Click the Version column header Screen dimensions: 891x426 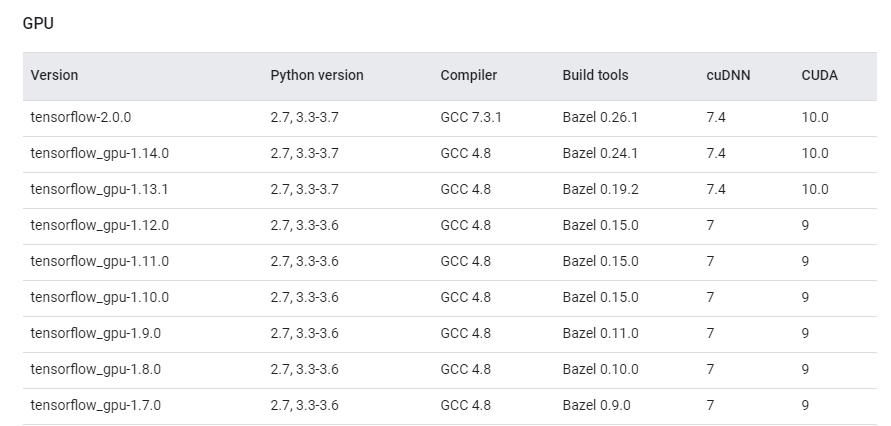[x=54, y=75]
